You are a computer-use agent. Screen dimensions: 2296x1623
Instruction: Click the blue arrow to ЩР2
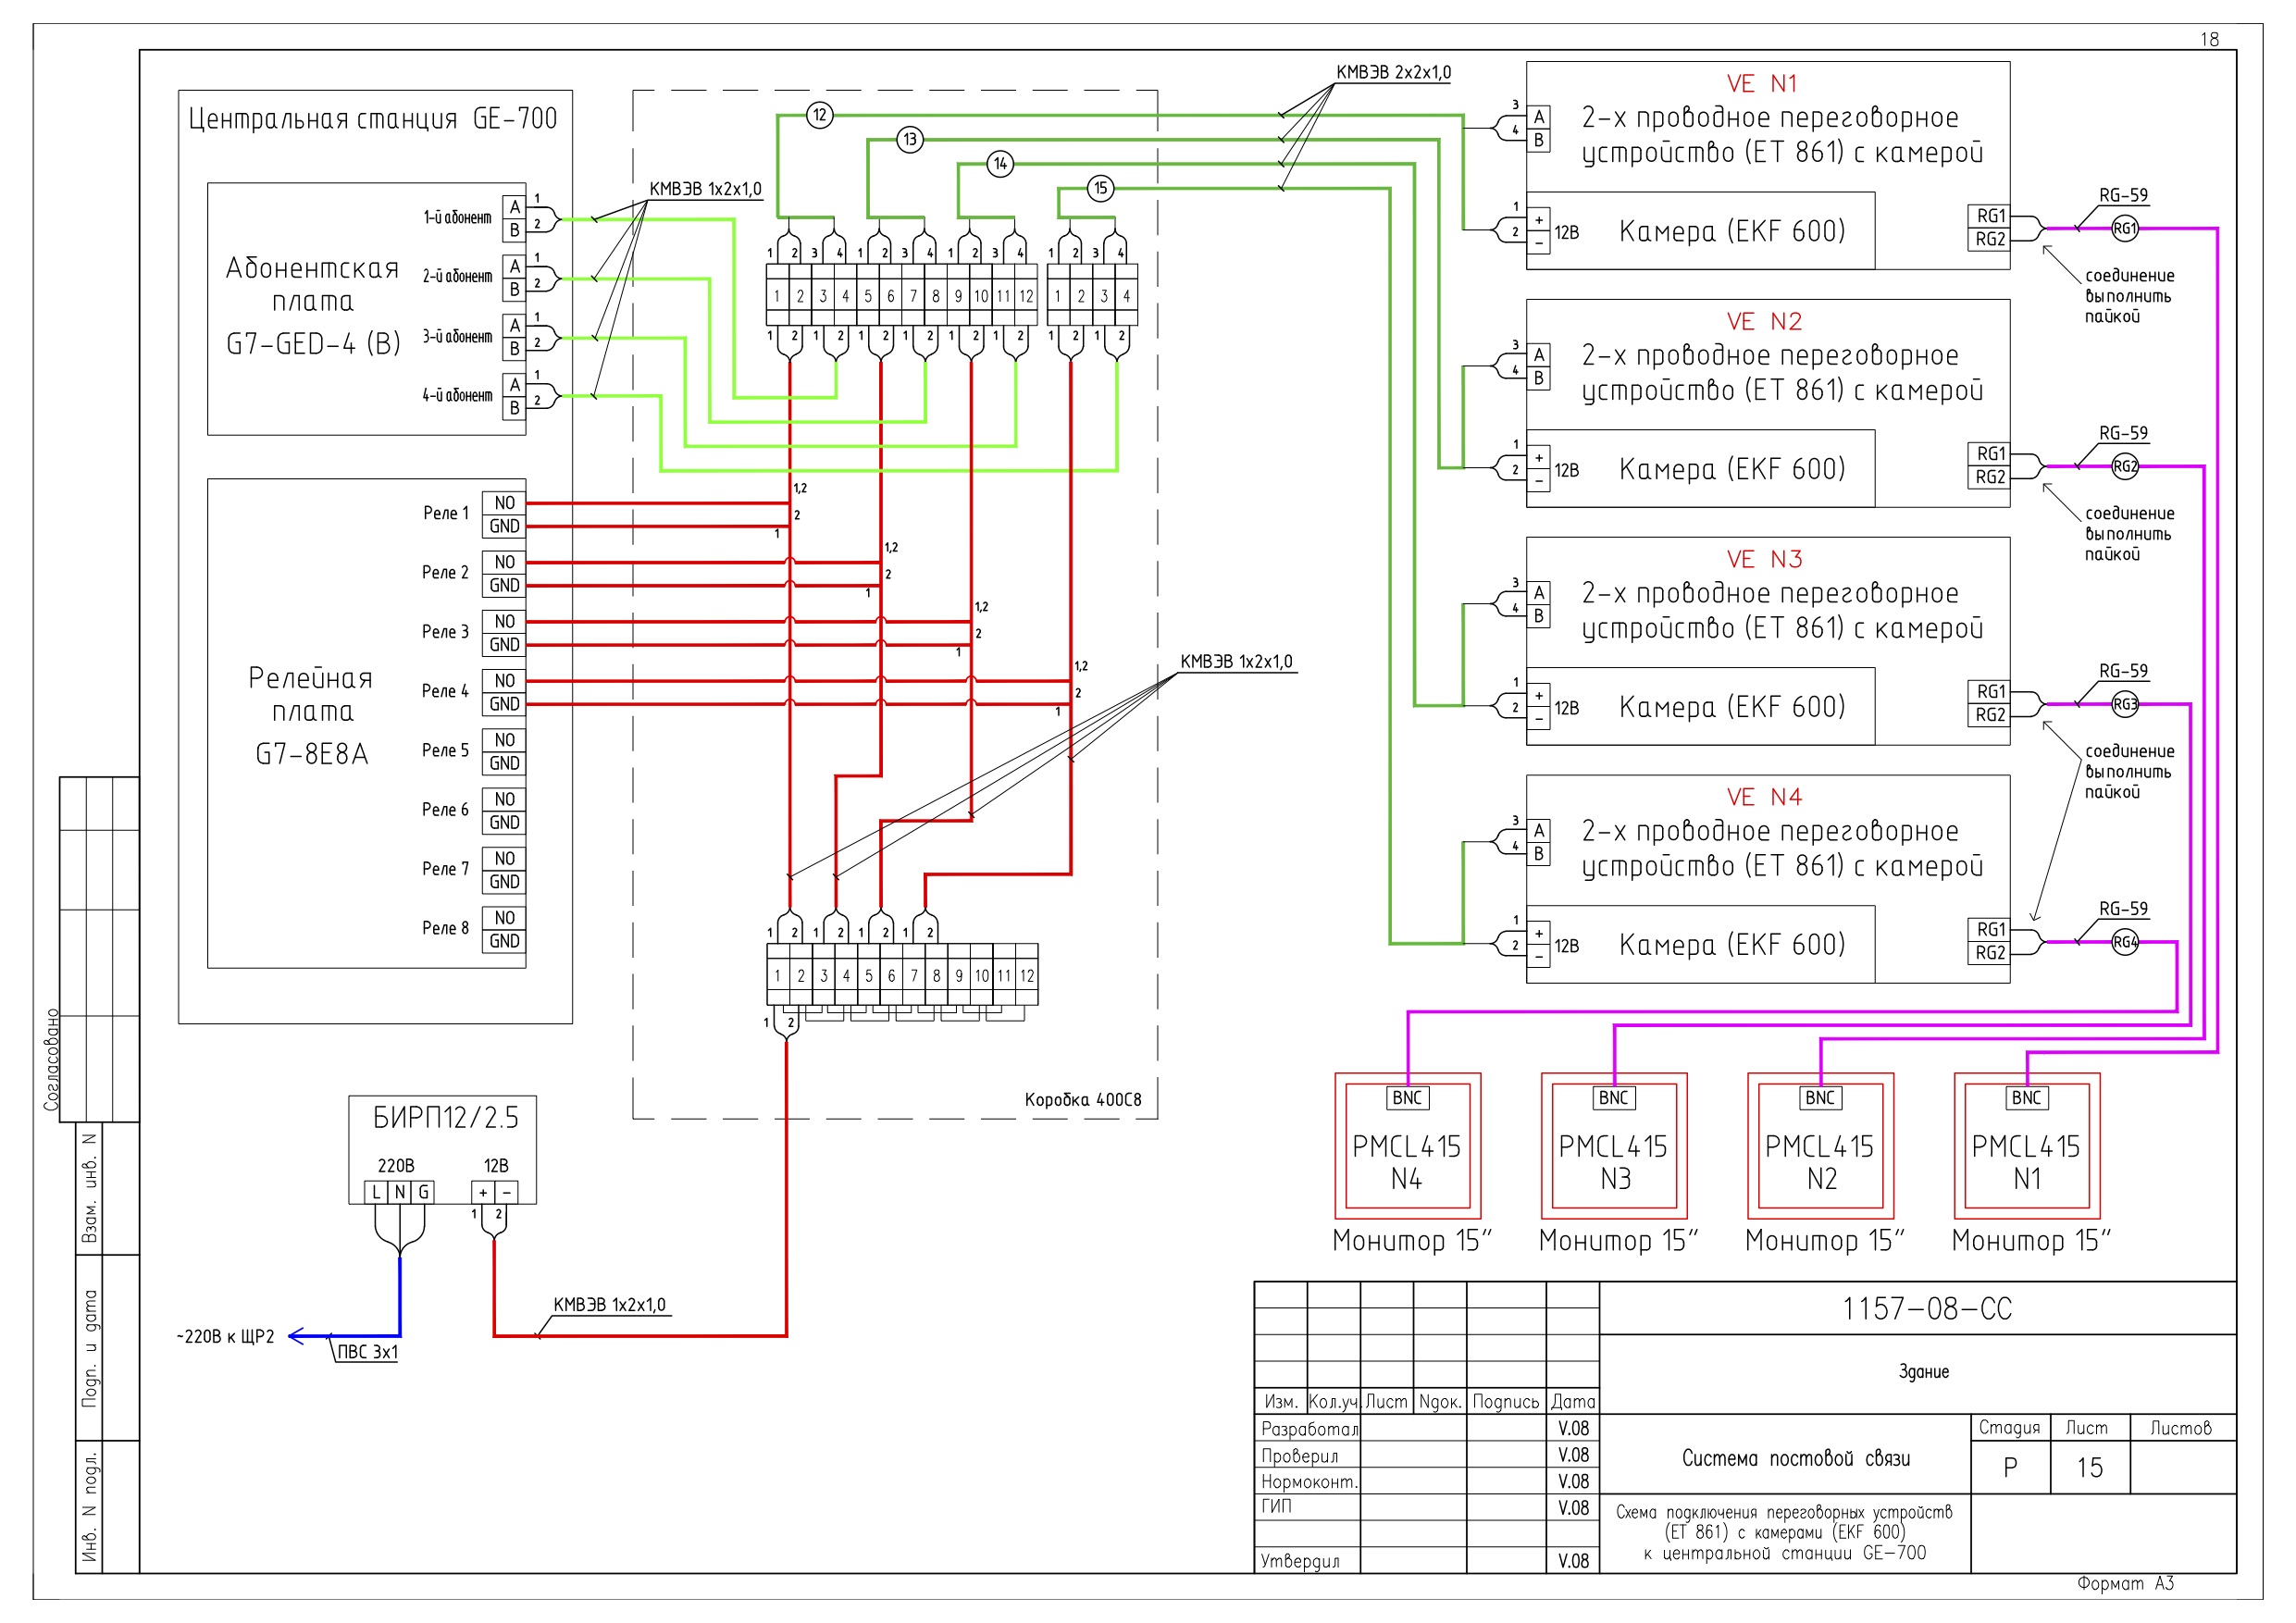[x=298, y=1336]
